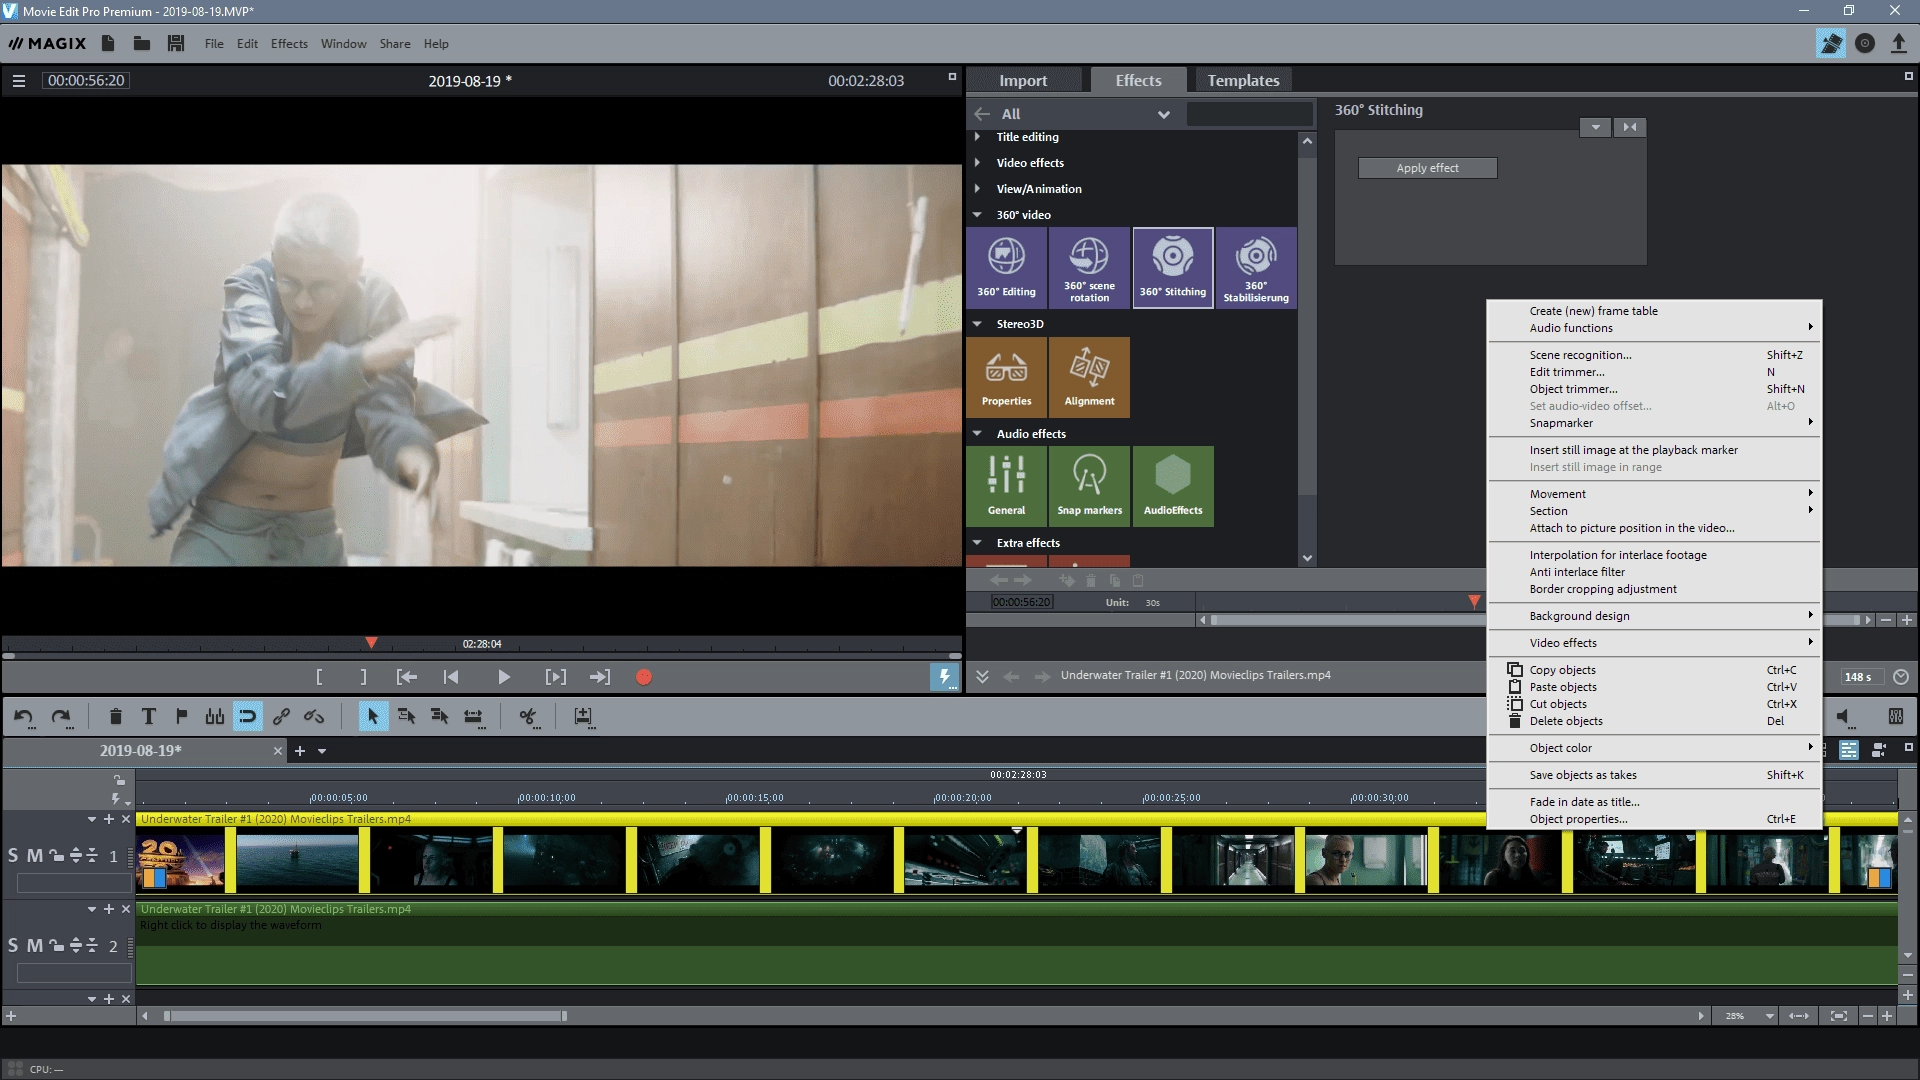This screenshot has width=1920, height=1080.
Task: Click the preview monitor position slider
Action: (481, 656)
